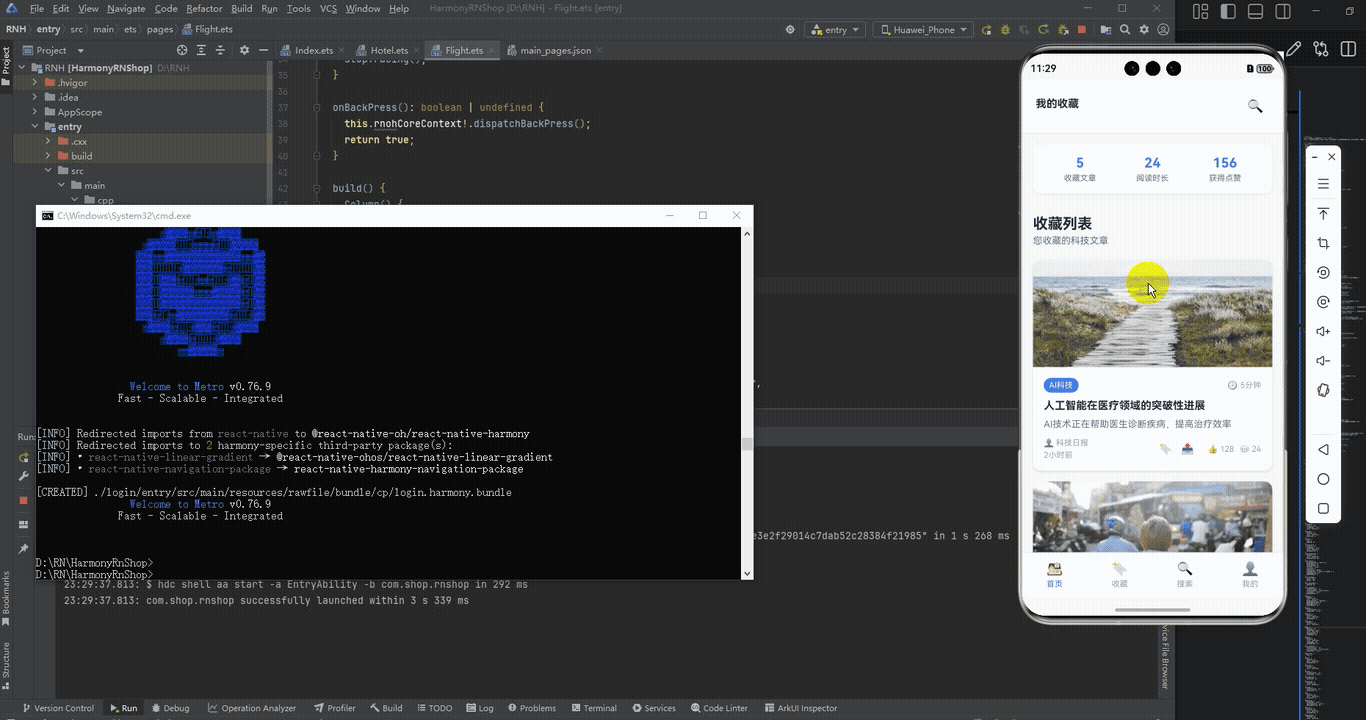
Task: Open the Operation Analyzer tool window
Action: 252,708
